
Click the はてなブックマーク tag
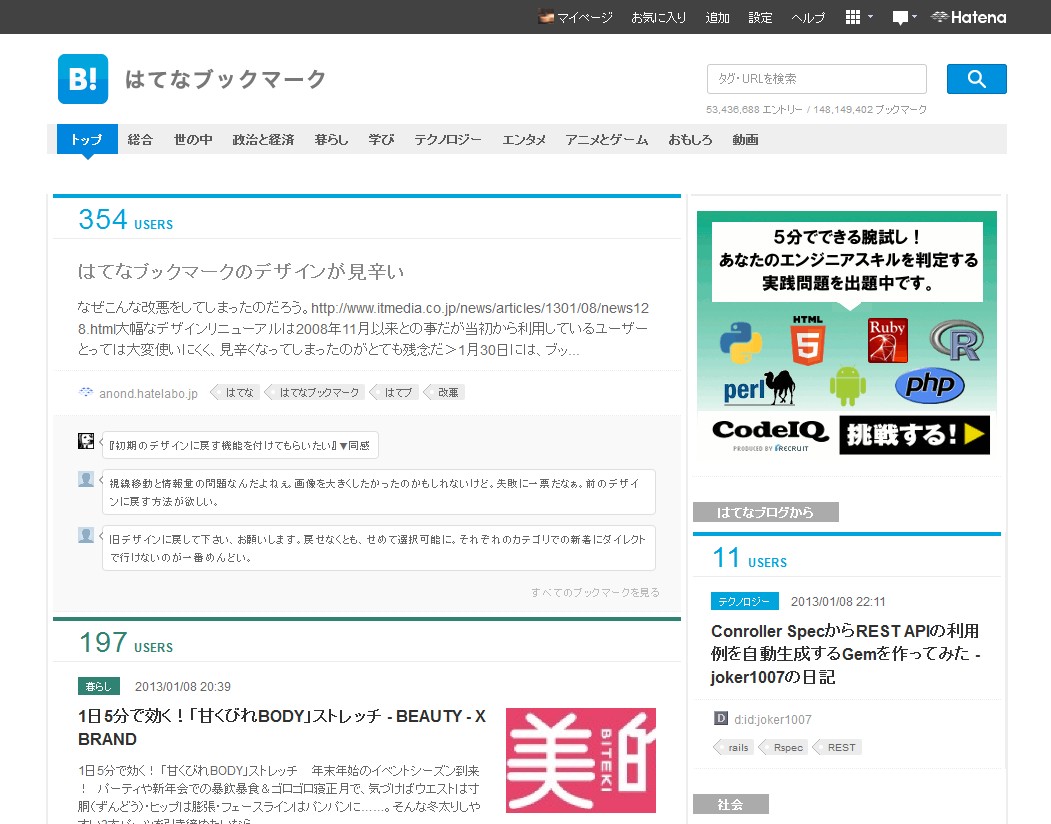315,392
